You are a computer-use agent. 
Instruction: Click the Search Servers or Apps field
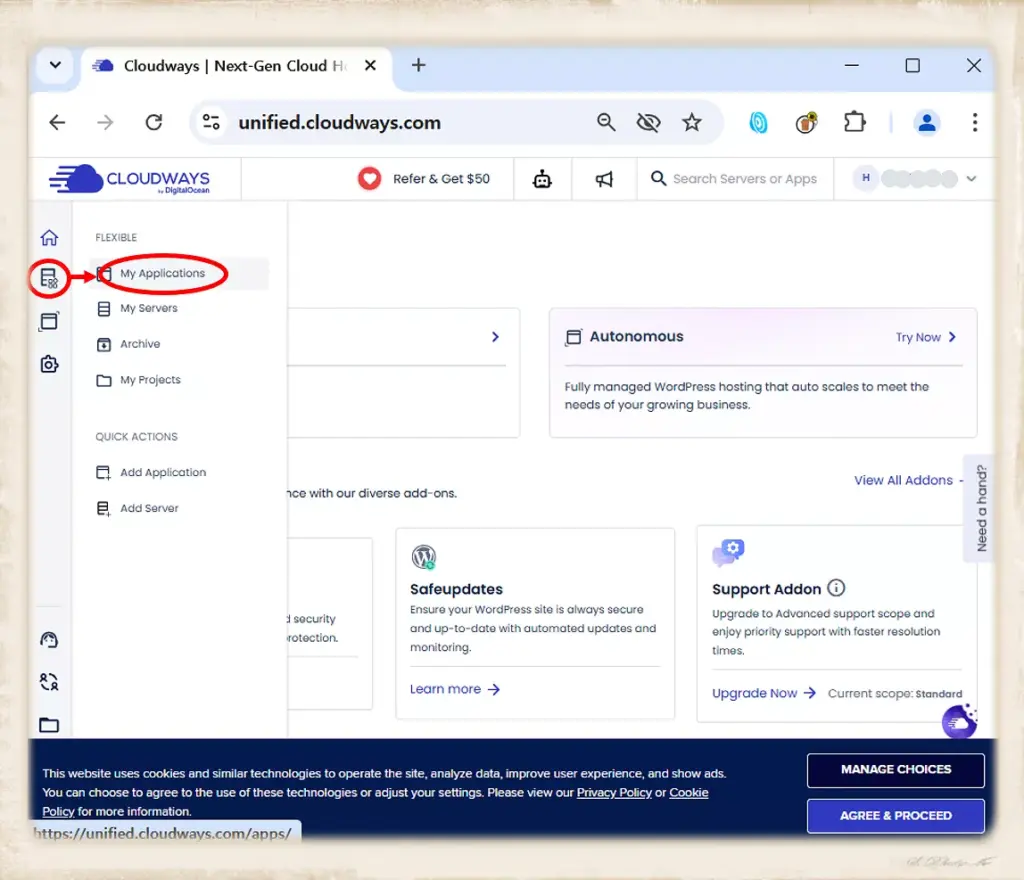[x=744, y=179]
